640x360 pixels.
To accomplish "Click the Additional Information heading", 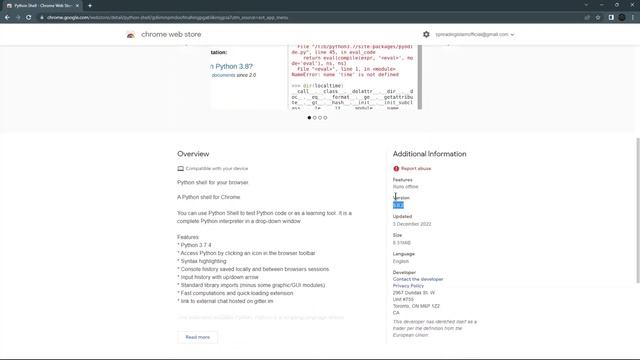I will [429, 154].
